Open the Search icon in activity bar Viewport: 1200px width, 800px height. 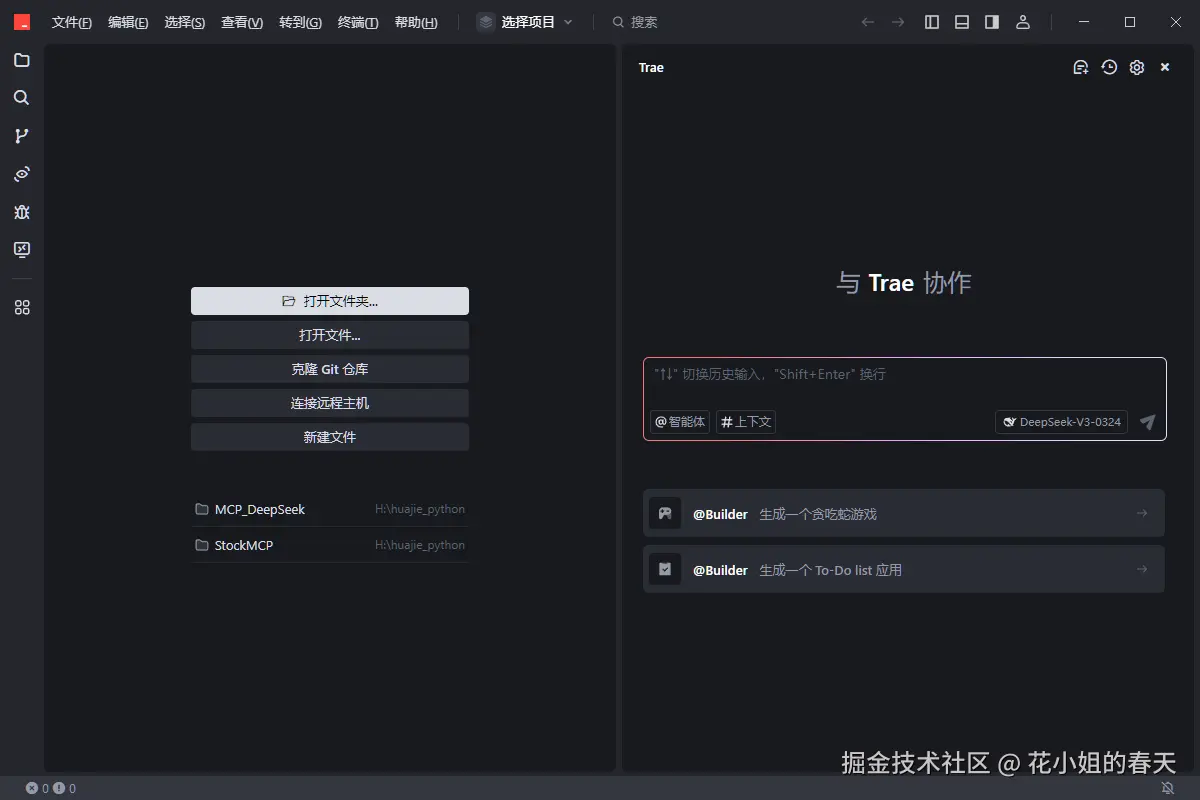point(22,98)
